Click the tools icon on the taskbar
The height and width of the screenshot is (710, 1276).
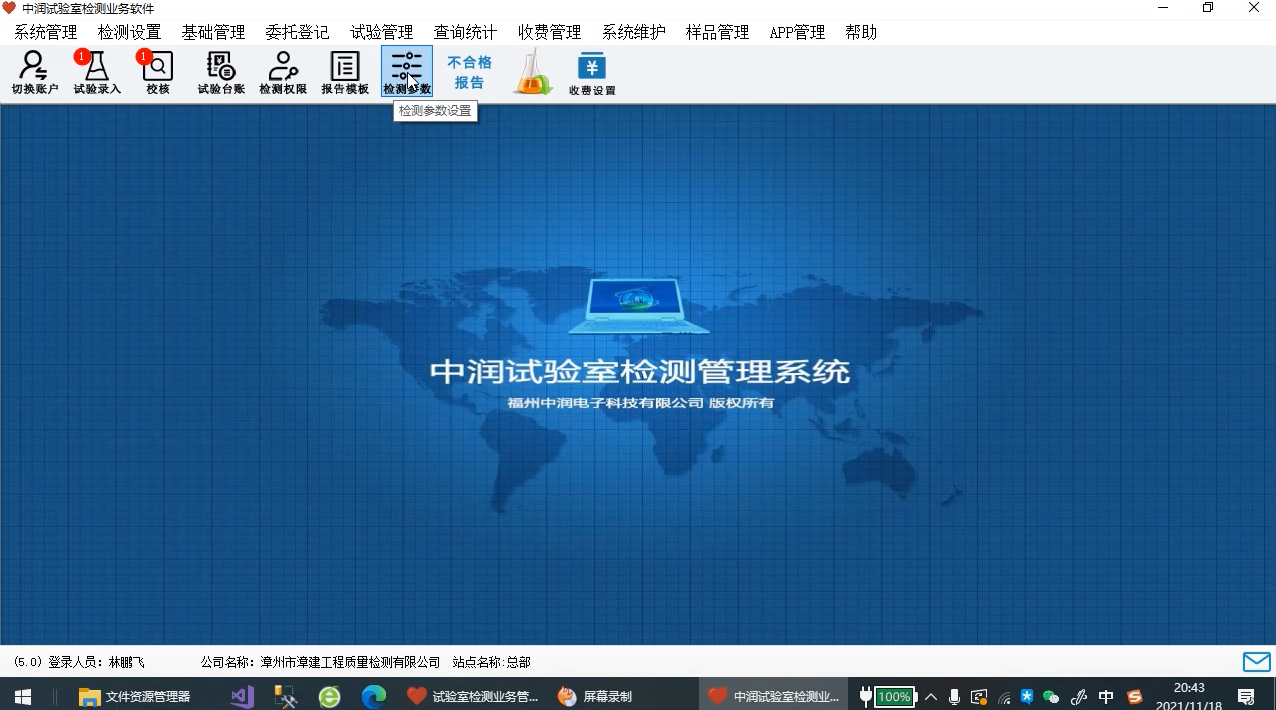286,696
